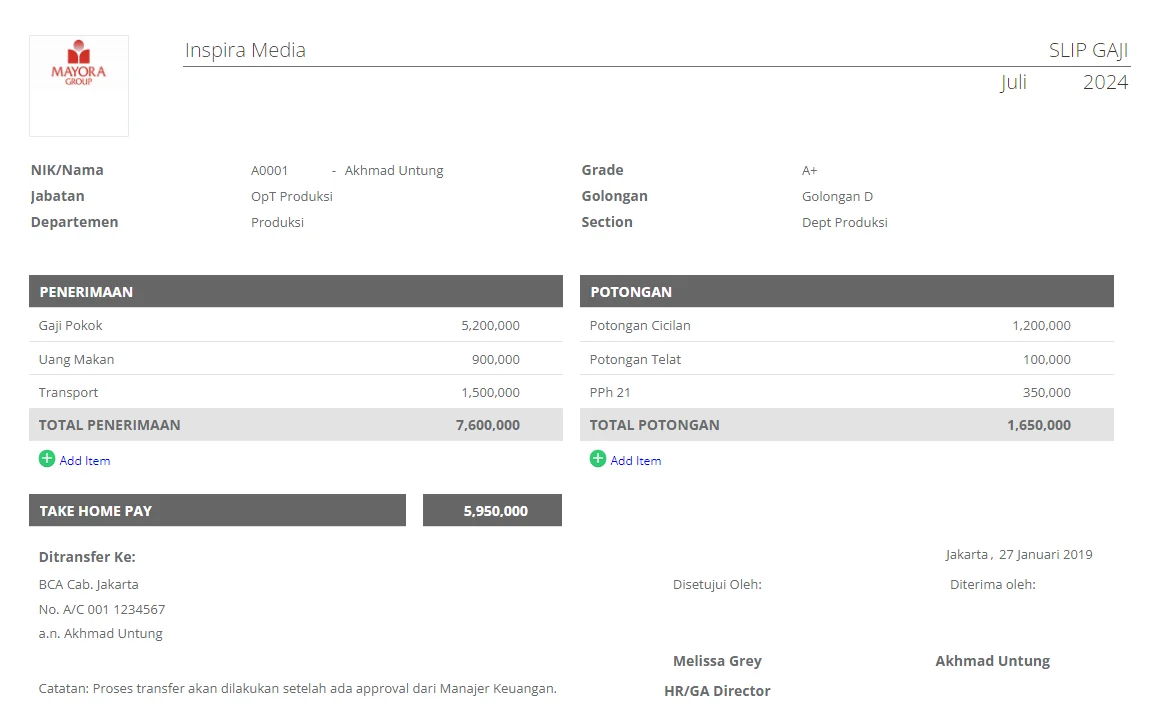1154x719 pixels.
Task: Click the approver name Melissa Grey
Action: [x=717, y=661]
